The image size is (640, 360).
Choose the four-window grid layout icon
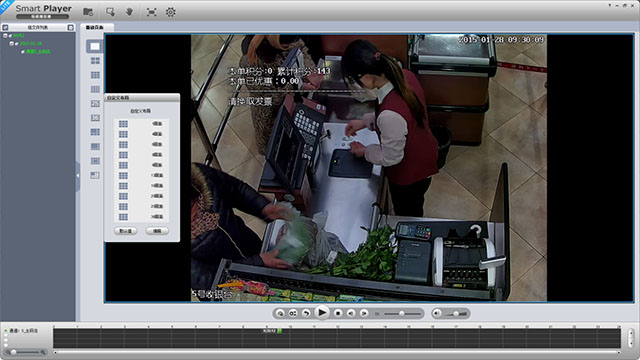tap(95, 60)
